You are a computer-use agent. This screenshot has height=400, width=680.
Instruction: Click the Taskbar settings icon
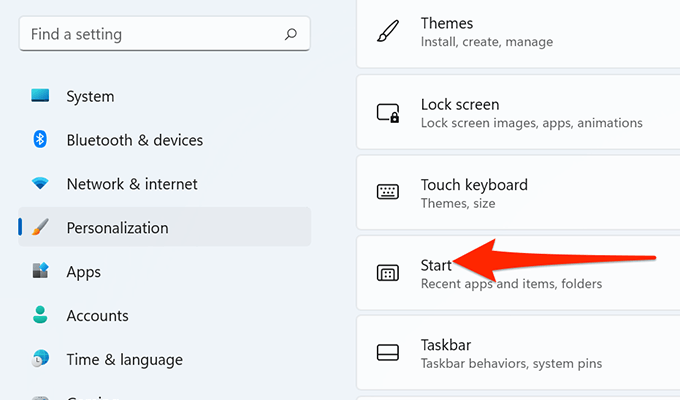388,353
